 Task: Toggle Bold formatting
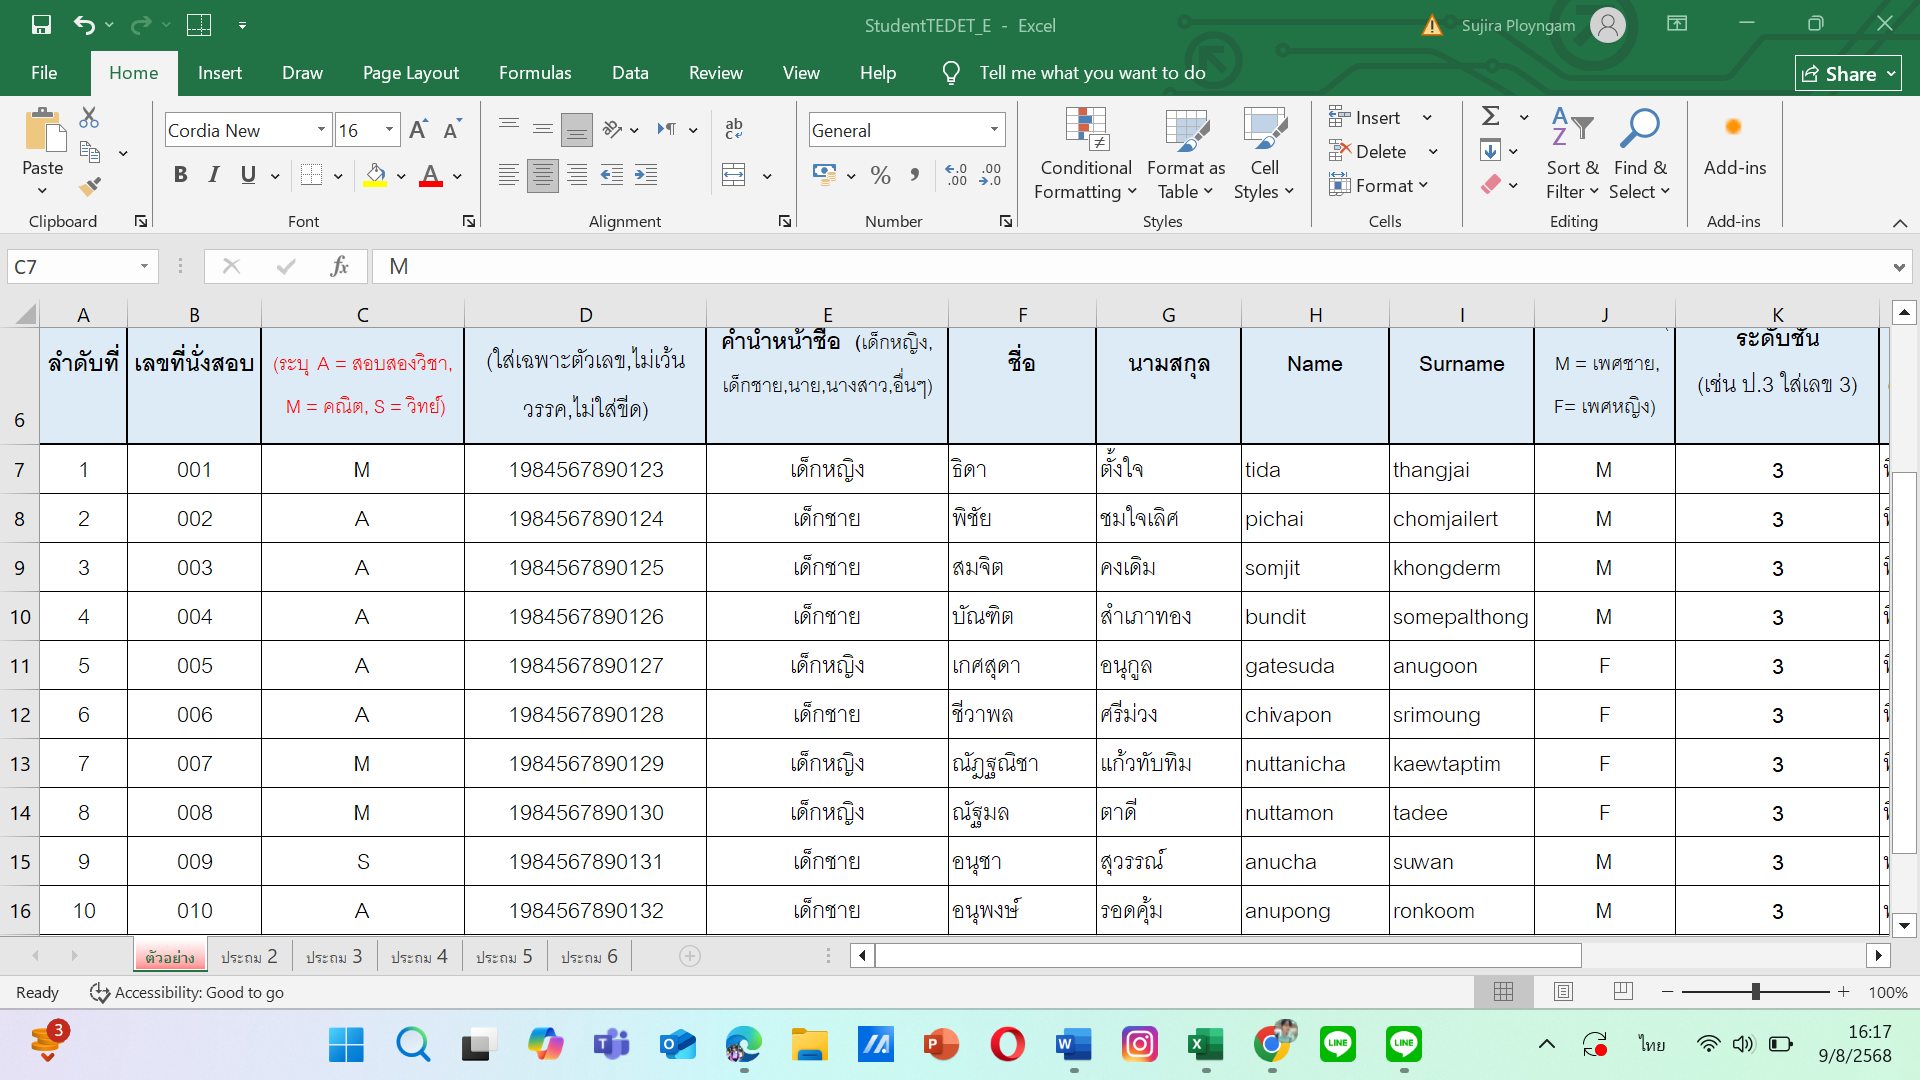(180, 175)
